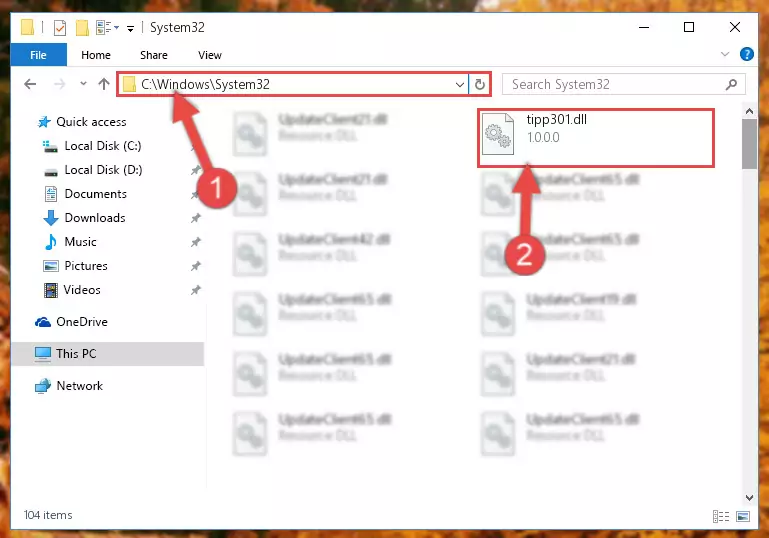
Task: Click the scroll down arrow of file list
Action: point(749,498)
